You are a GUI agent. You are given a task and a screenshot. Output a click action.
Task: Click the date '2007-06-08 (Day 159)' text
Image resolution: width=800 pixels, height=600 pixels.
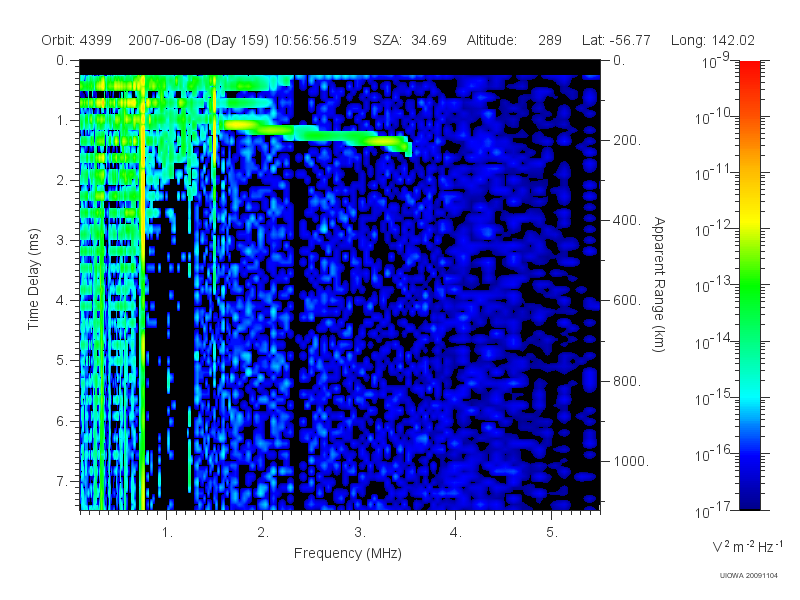coord(198,40)
